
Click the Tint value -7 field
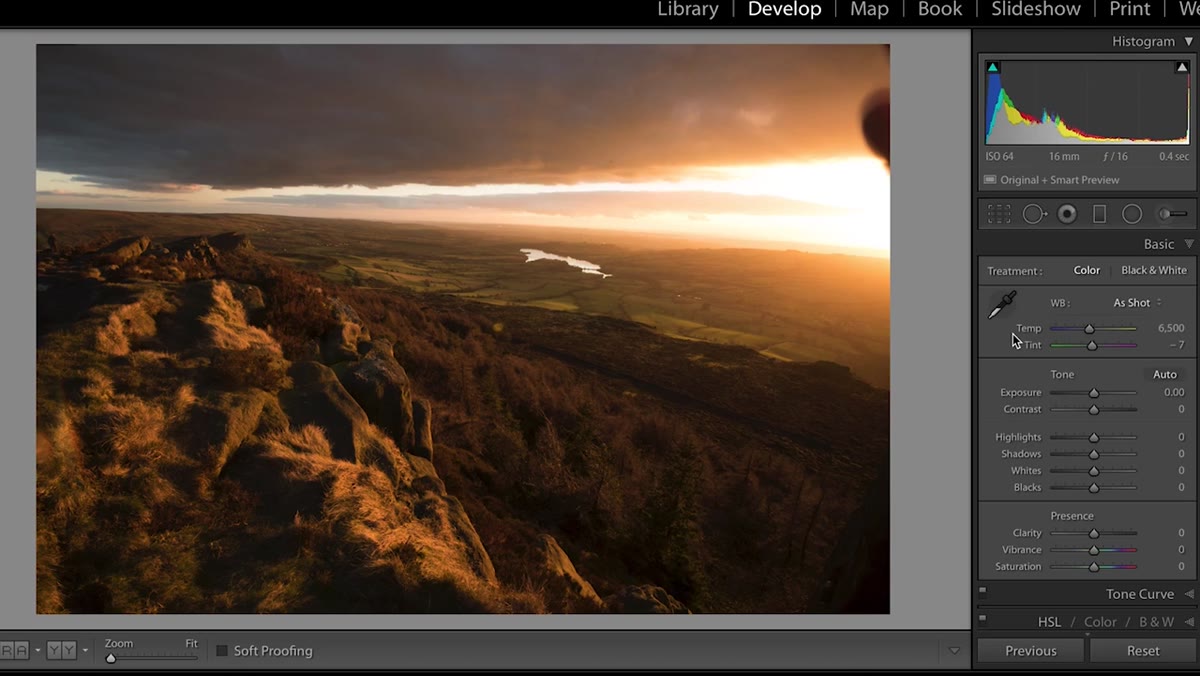(x=1177, y=345)
